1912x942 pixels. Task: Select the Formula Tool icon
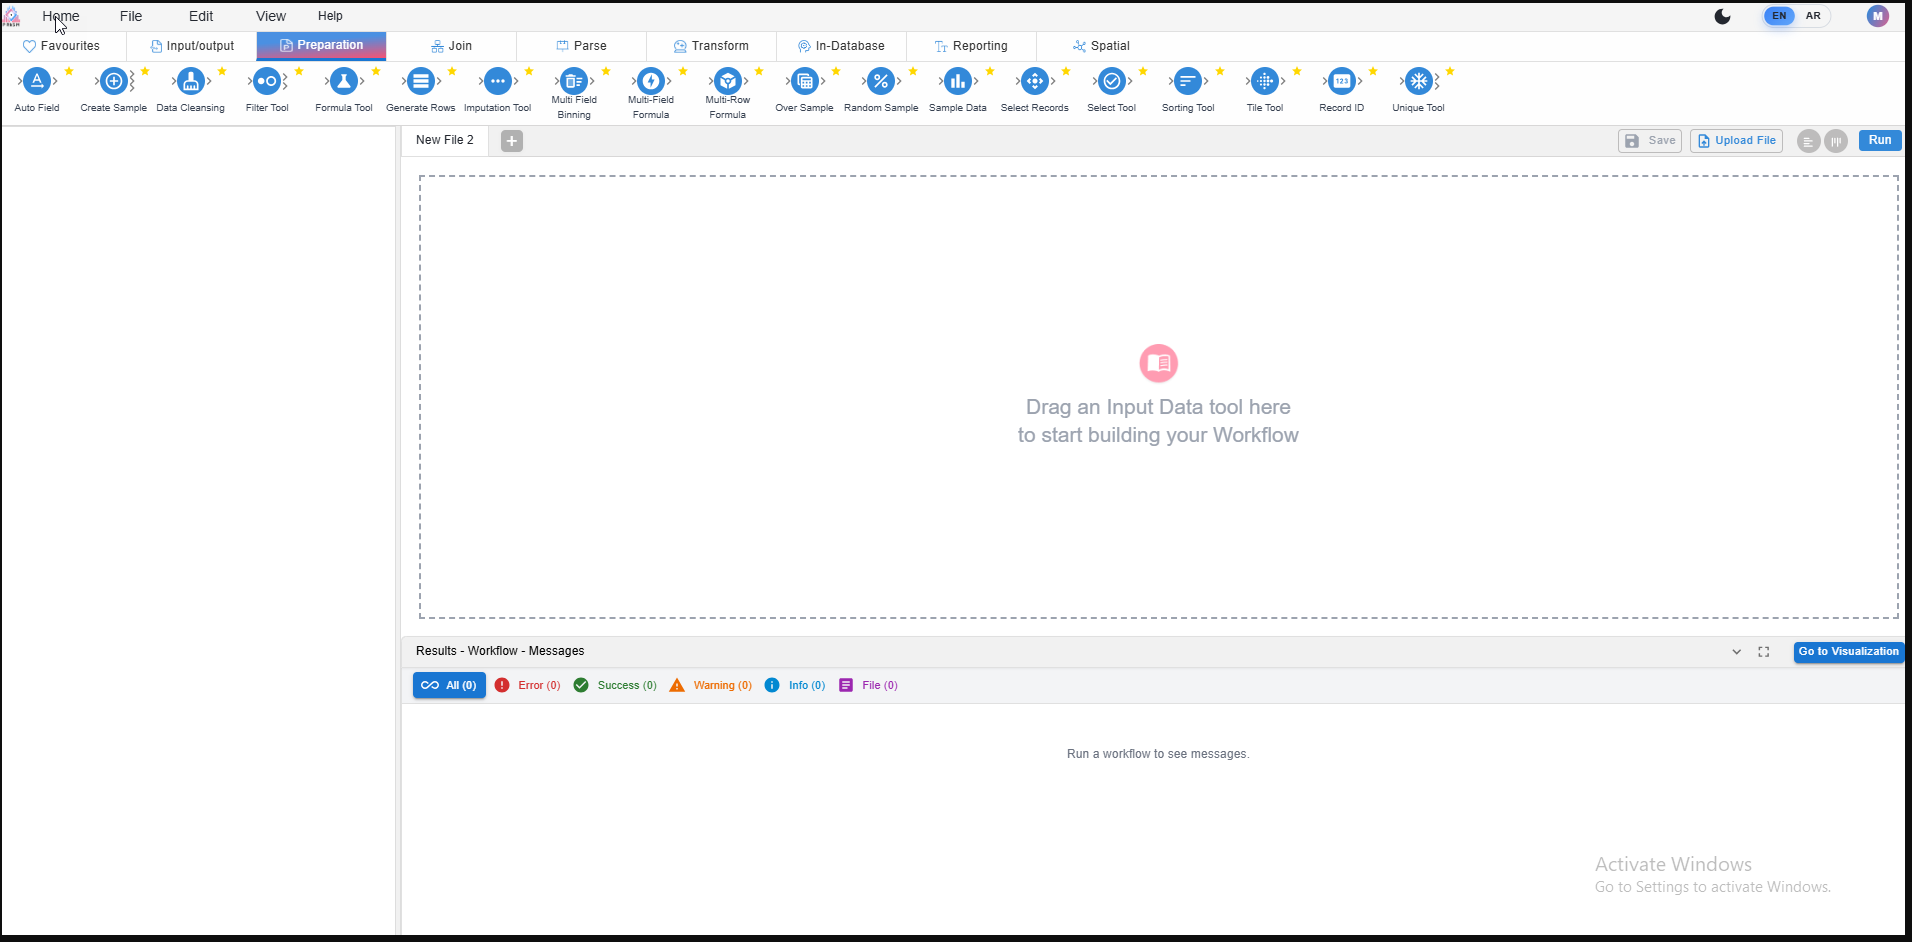(344, 82)
